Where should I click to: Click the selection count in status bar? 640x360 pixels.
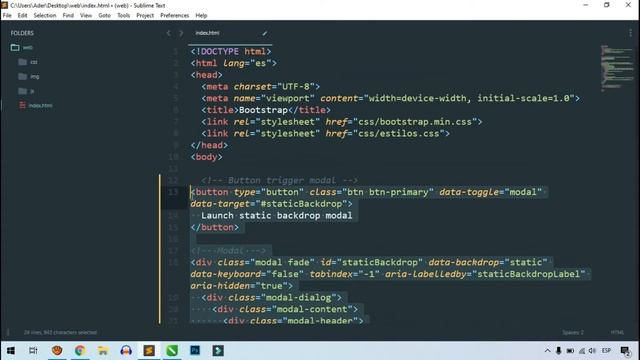tap(60, 332)
